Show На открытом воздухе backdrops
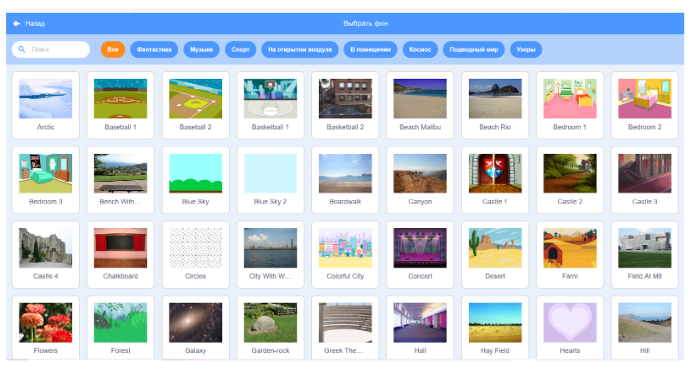This screenshot has width=696, height=383. tap(300, 49)
